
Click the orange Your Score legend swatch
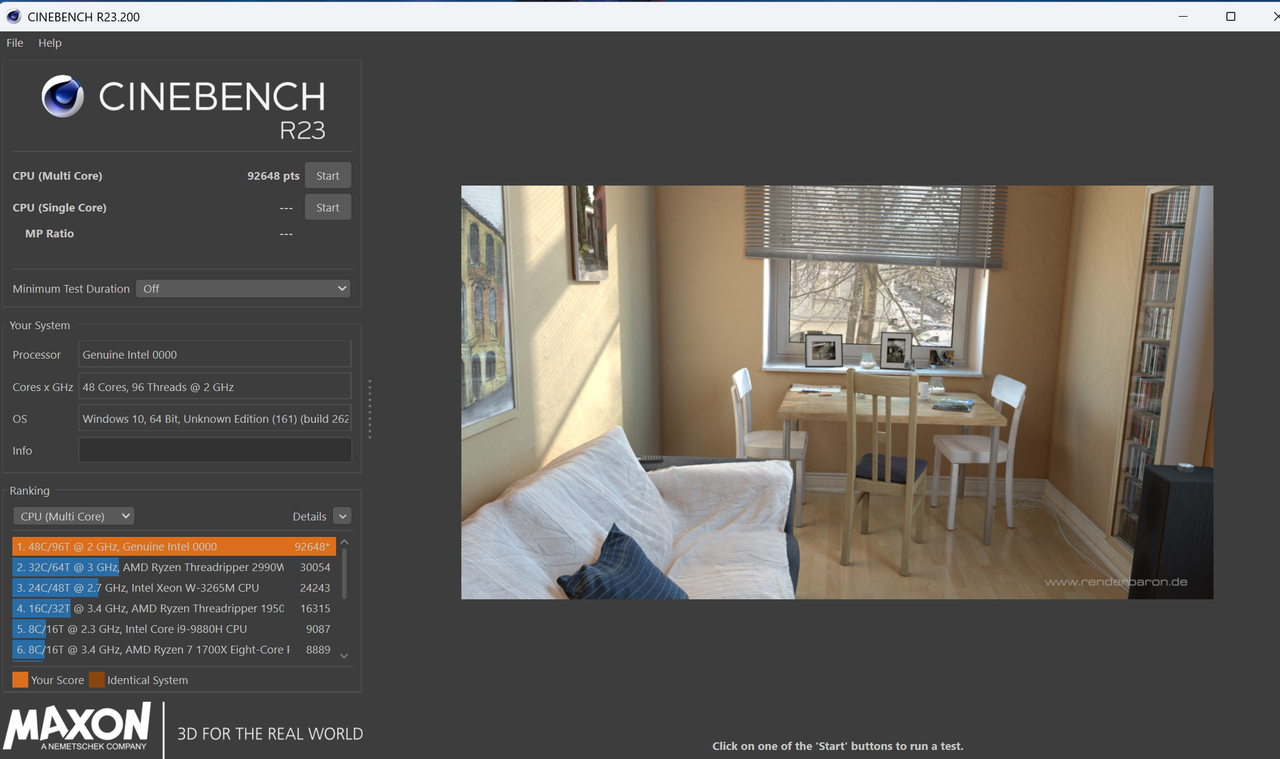[x=20, y=680]
